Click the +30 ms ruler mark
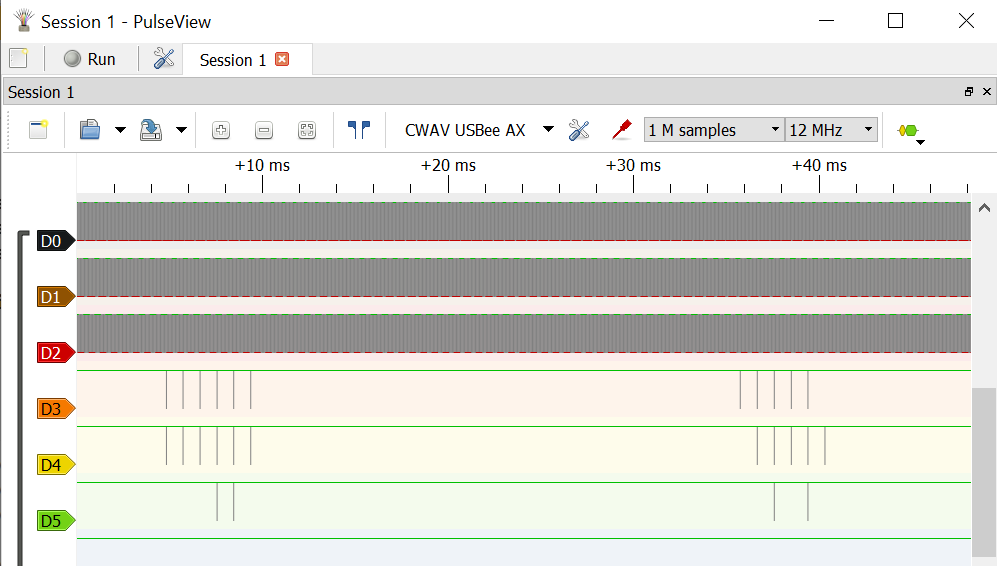 [x=633, y=165]
